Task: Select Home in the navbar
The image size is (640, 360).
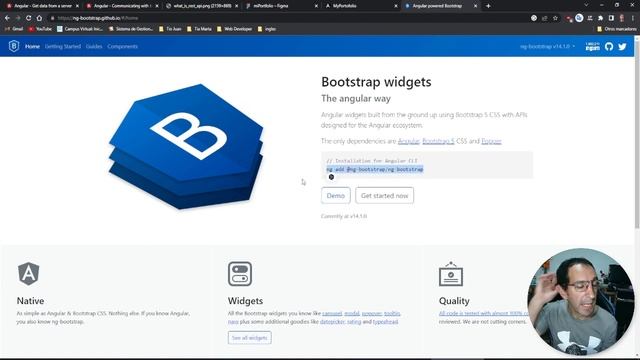Action: coord(32,47)
